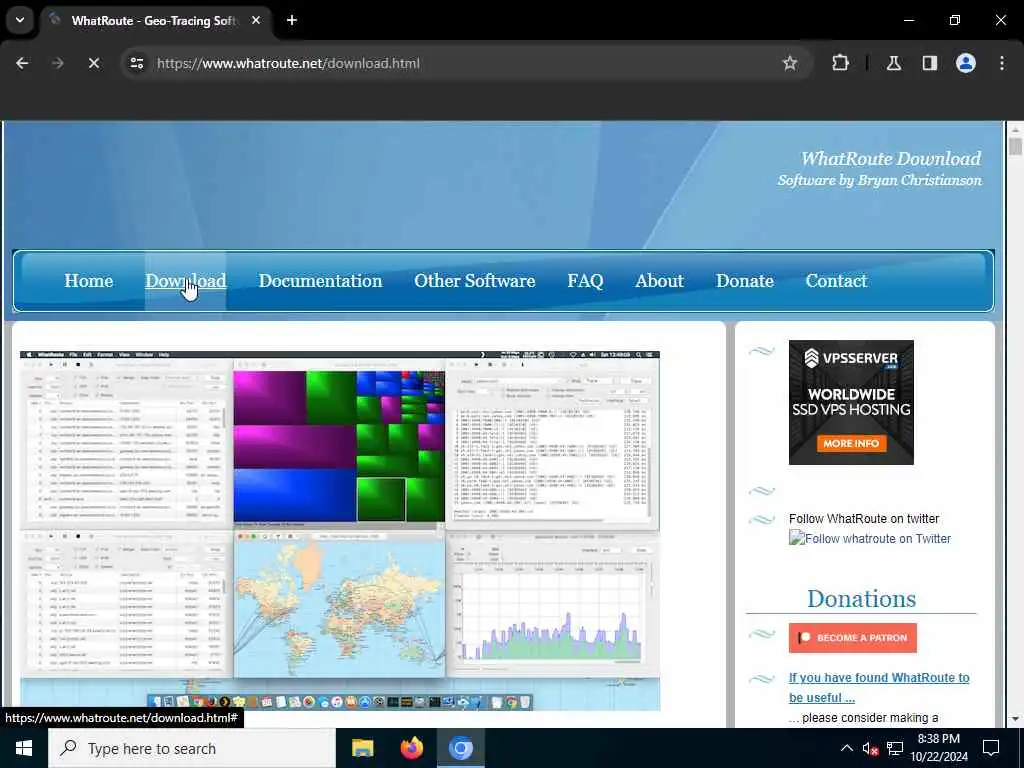Open the taskbar clock and date

click(x=938, y=748)
